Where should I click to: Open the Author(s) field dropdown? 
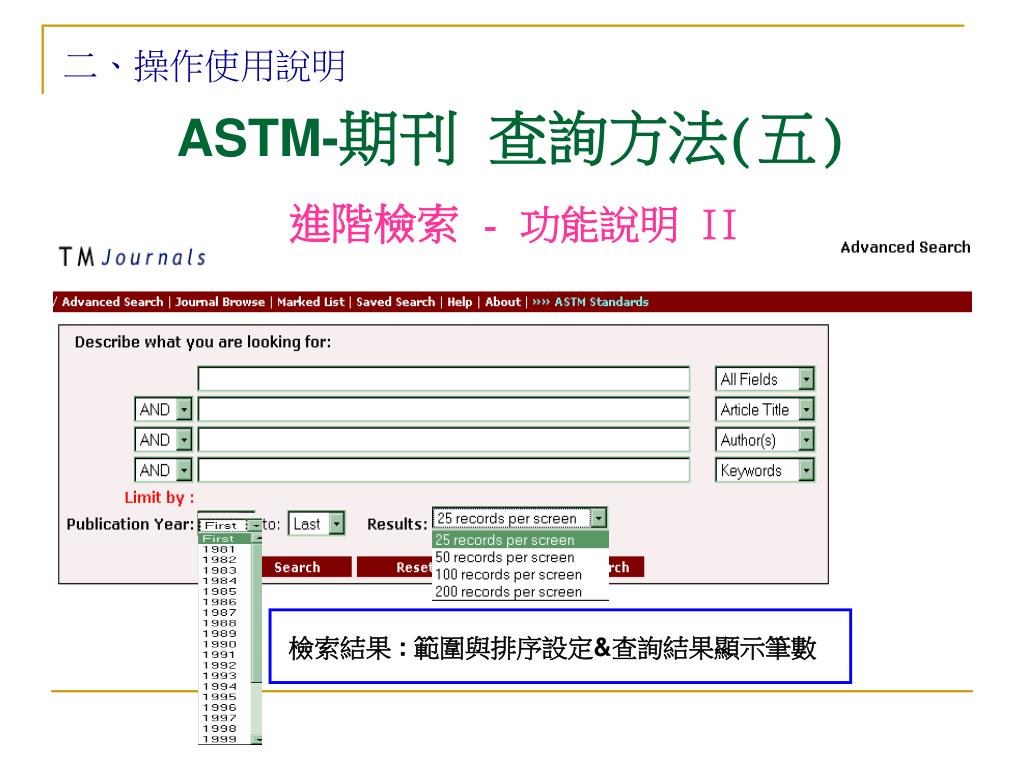point(765,440)
